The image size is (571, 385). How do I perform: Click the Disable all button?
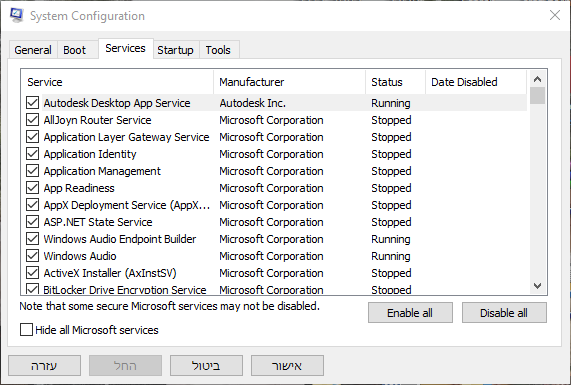[x=504, y=313]
